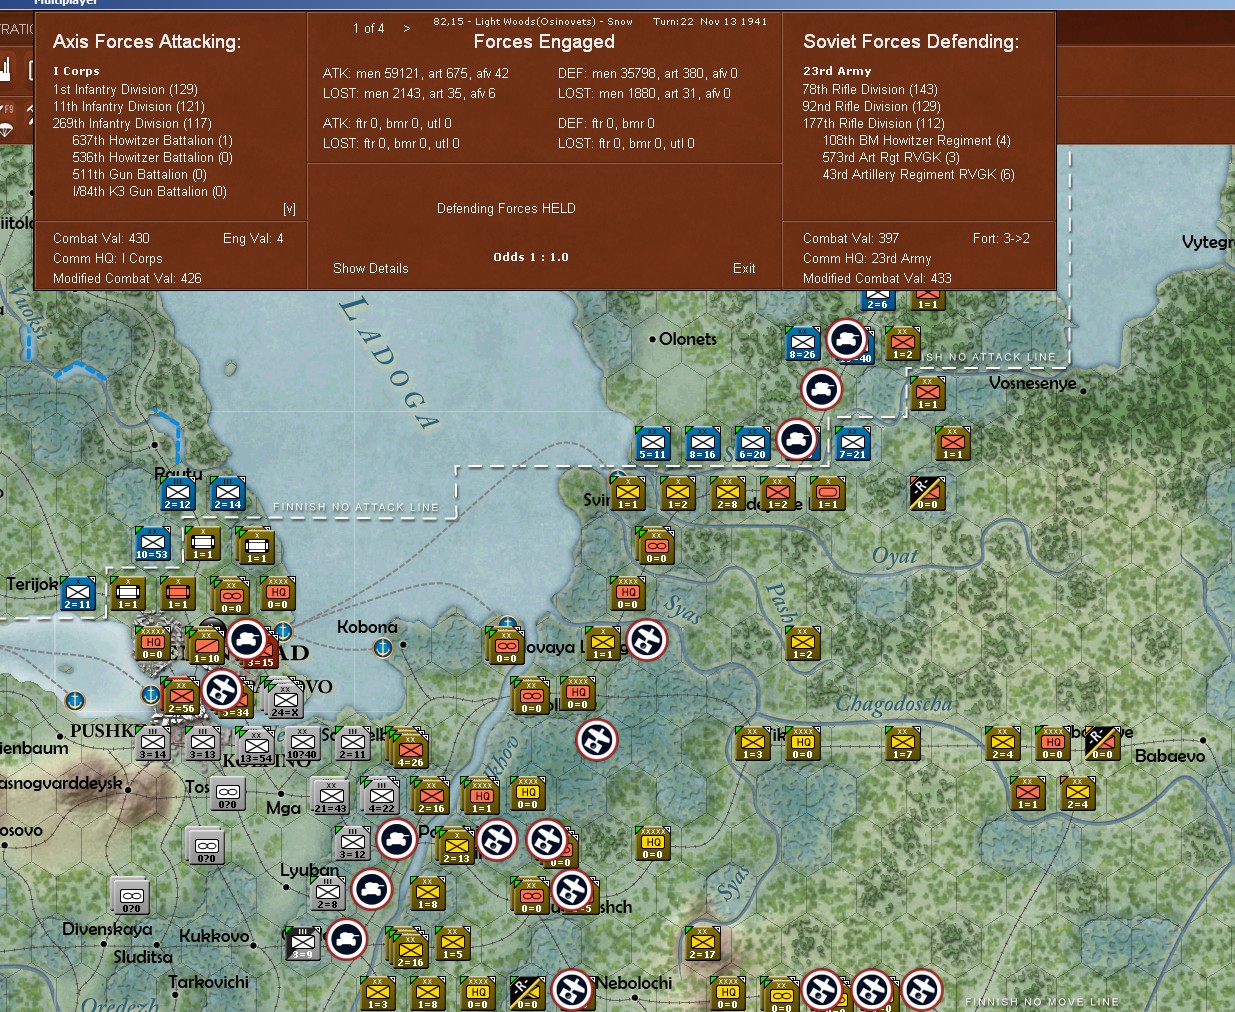This screenshot has width=1235, height=1012.
Task: Select the German 3=12 regiment counter
Action: [353, 844]
